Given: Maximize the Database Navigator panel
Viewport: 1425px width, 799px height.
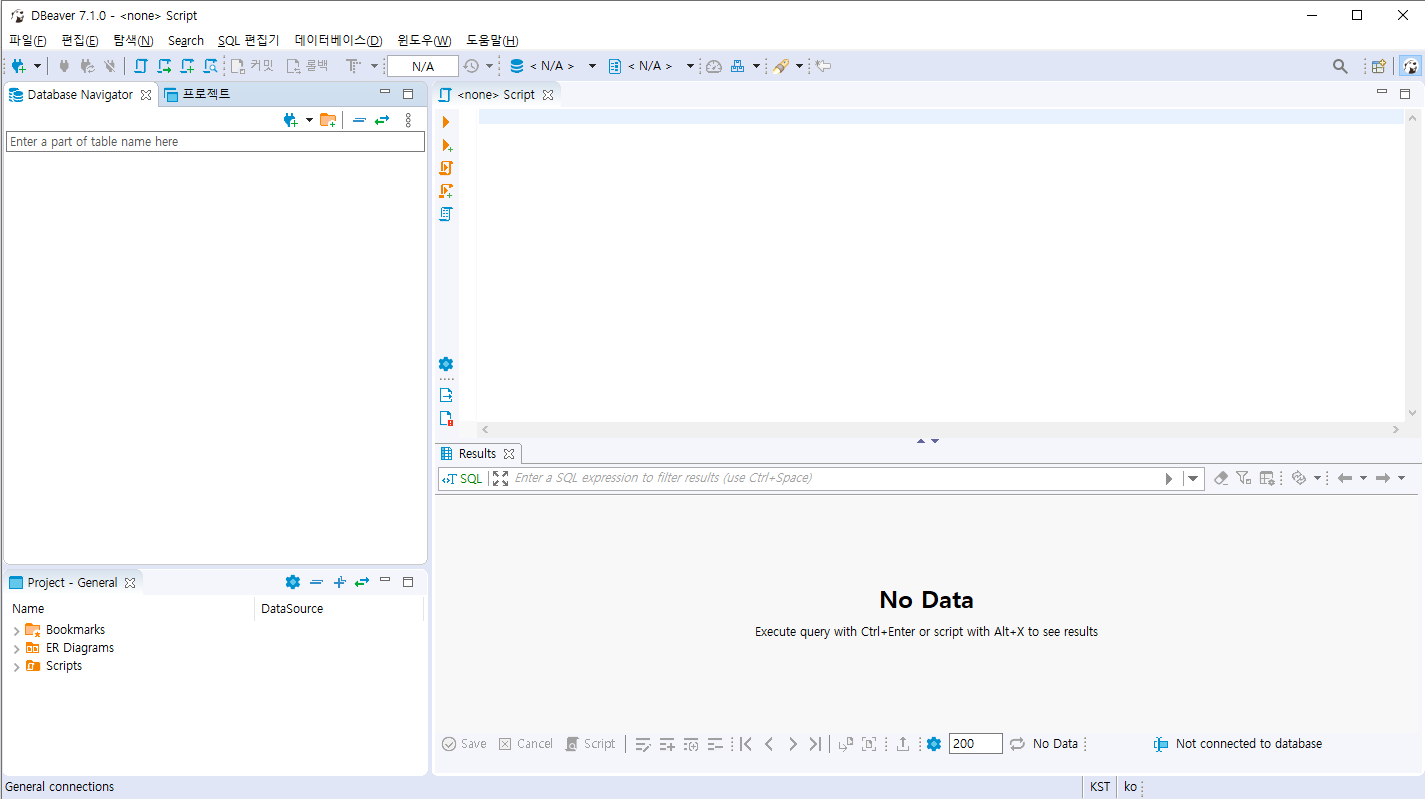Looking at the screenshot, I should 408,94.
